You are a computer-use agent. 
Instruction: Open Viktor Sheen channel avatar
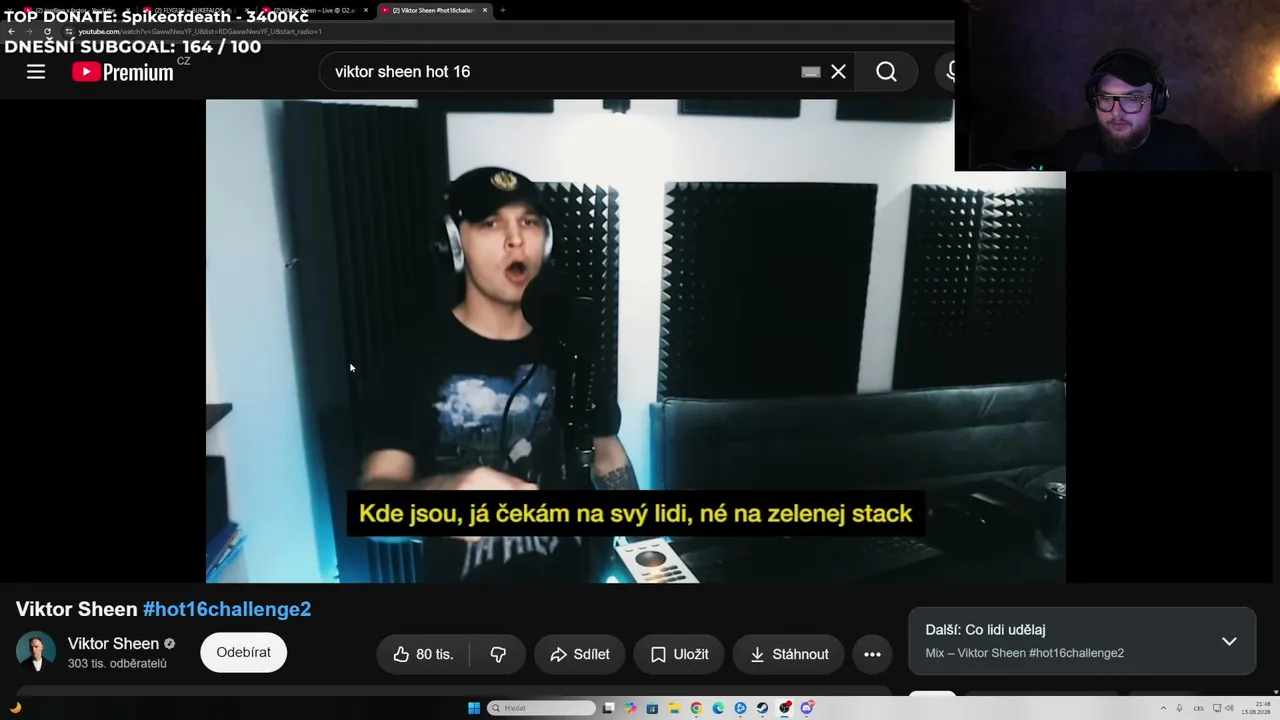click(x=36, y=652)
